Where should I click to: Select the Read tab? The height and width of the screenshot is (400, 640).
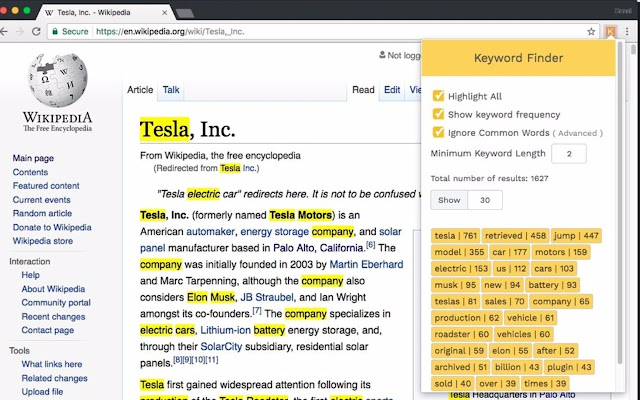[363, 90]
